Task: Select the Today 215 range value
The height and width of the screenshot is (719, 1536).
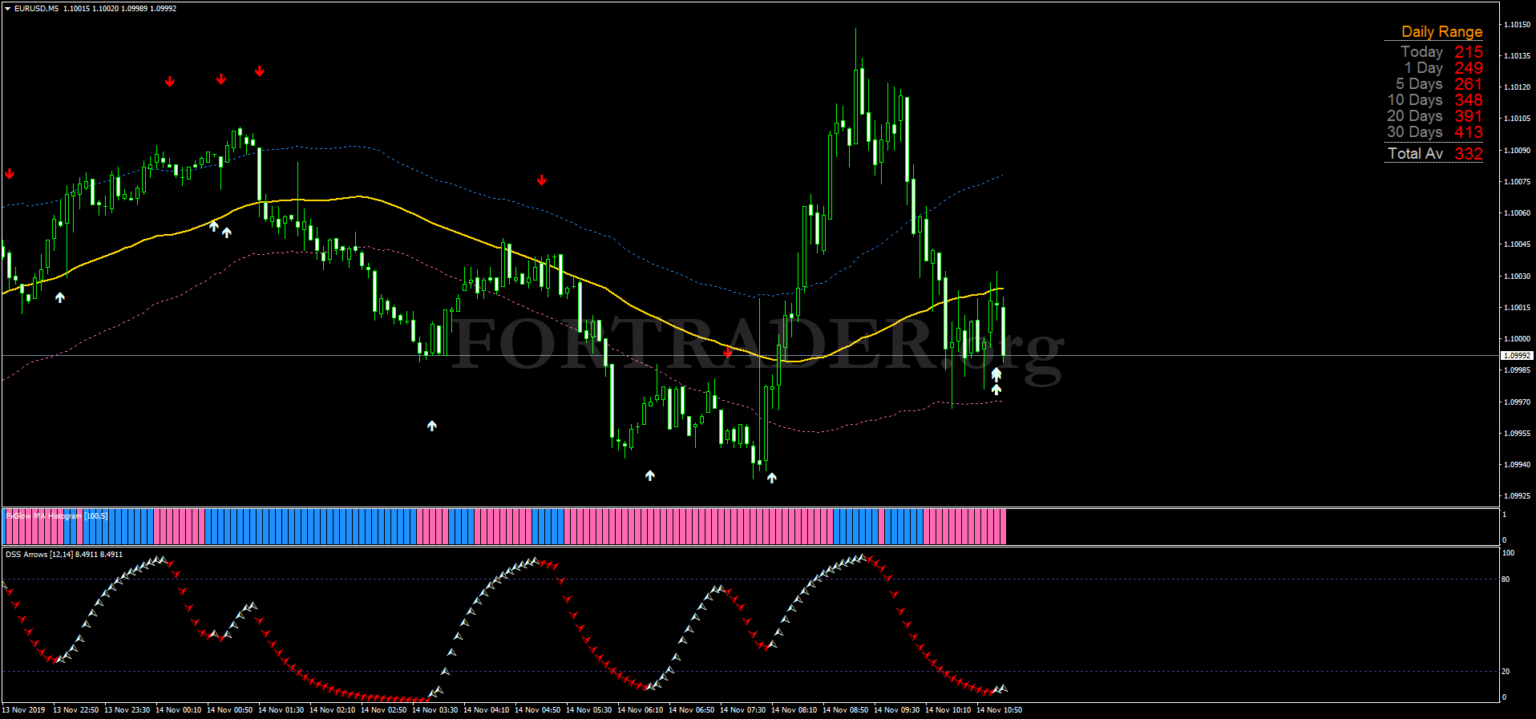Action: pos(1441,52)
